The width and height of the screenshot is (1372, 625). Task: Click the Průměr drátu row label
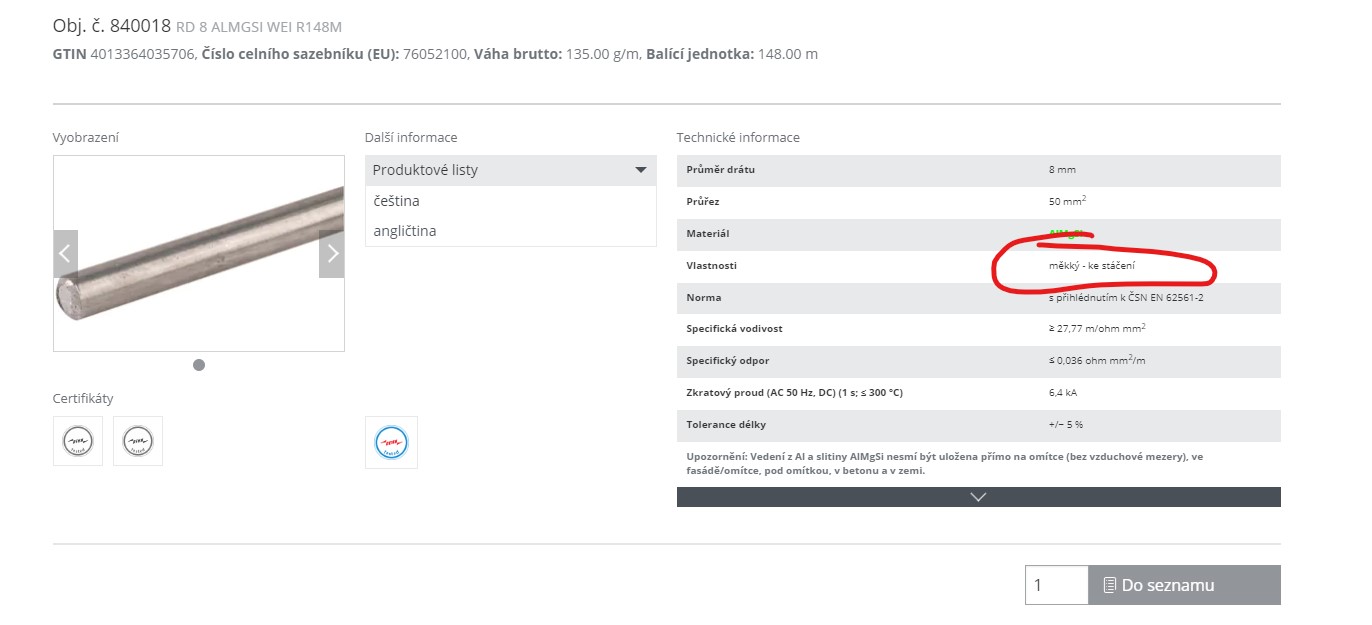(x=720, y=170)
